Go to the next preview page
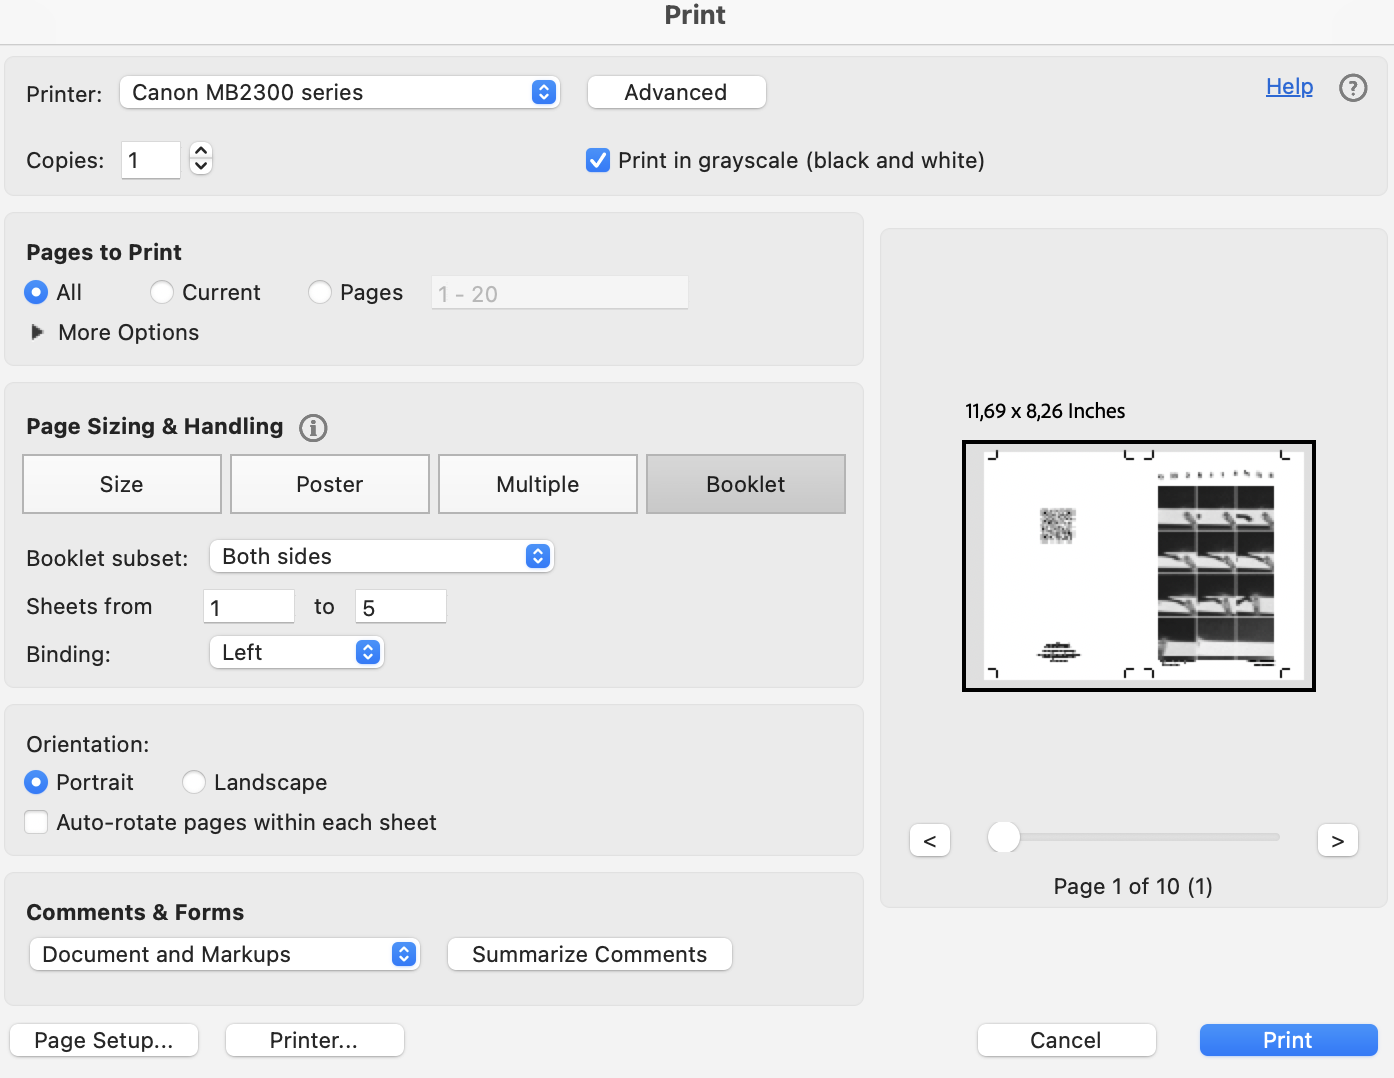1394x1078 pixels. point(1337,839)
